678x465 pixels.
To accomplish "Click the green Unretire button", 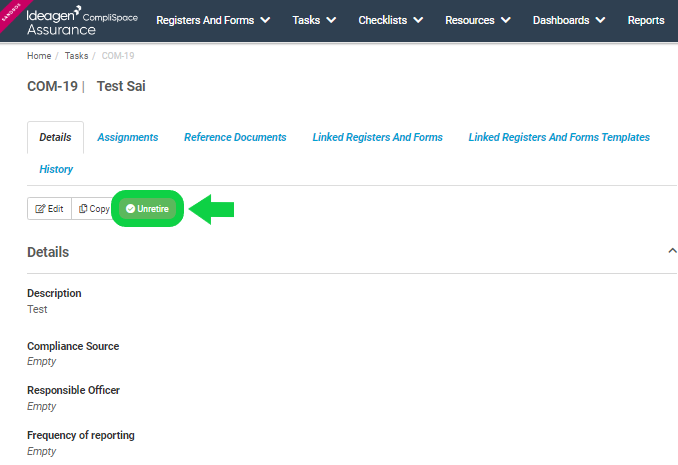I will tap(147, 209).
